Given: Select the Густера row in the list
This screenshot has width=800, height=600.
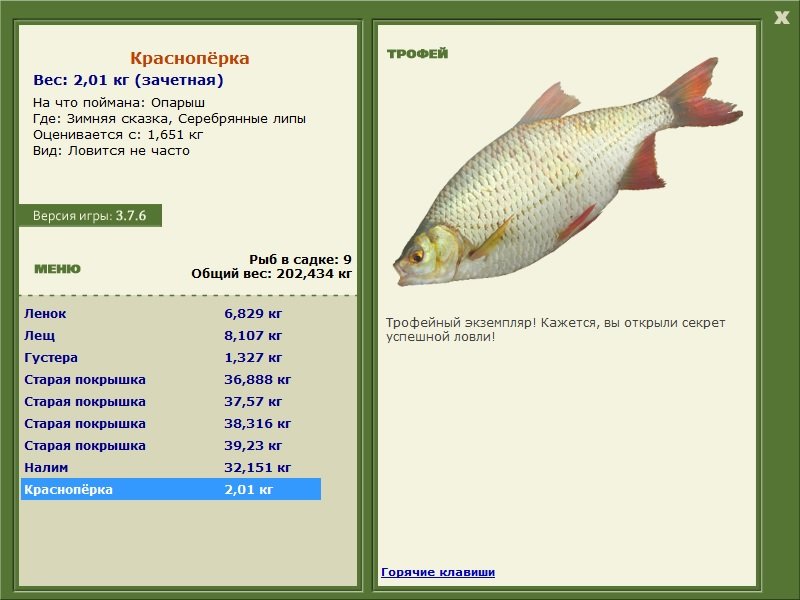Looking at the screenshot, I should coord(170,357).
